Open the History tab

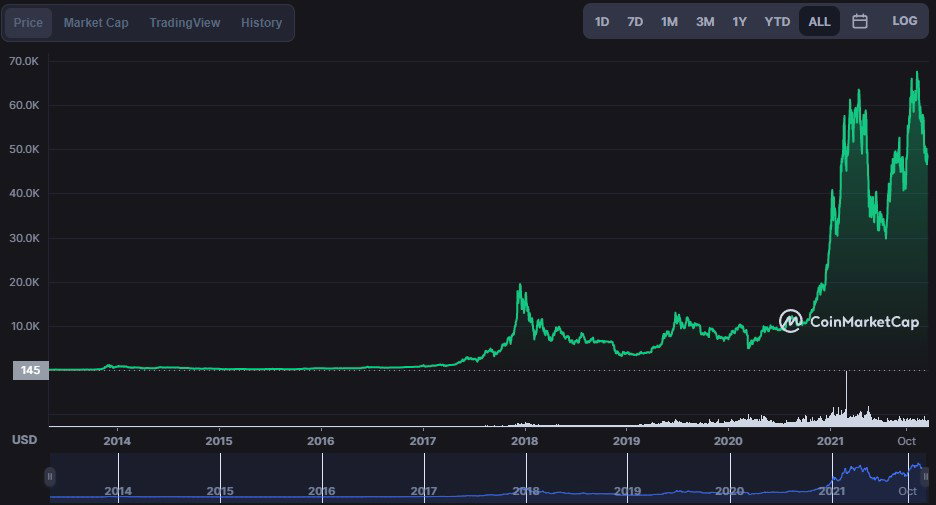tap(261, 23)
